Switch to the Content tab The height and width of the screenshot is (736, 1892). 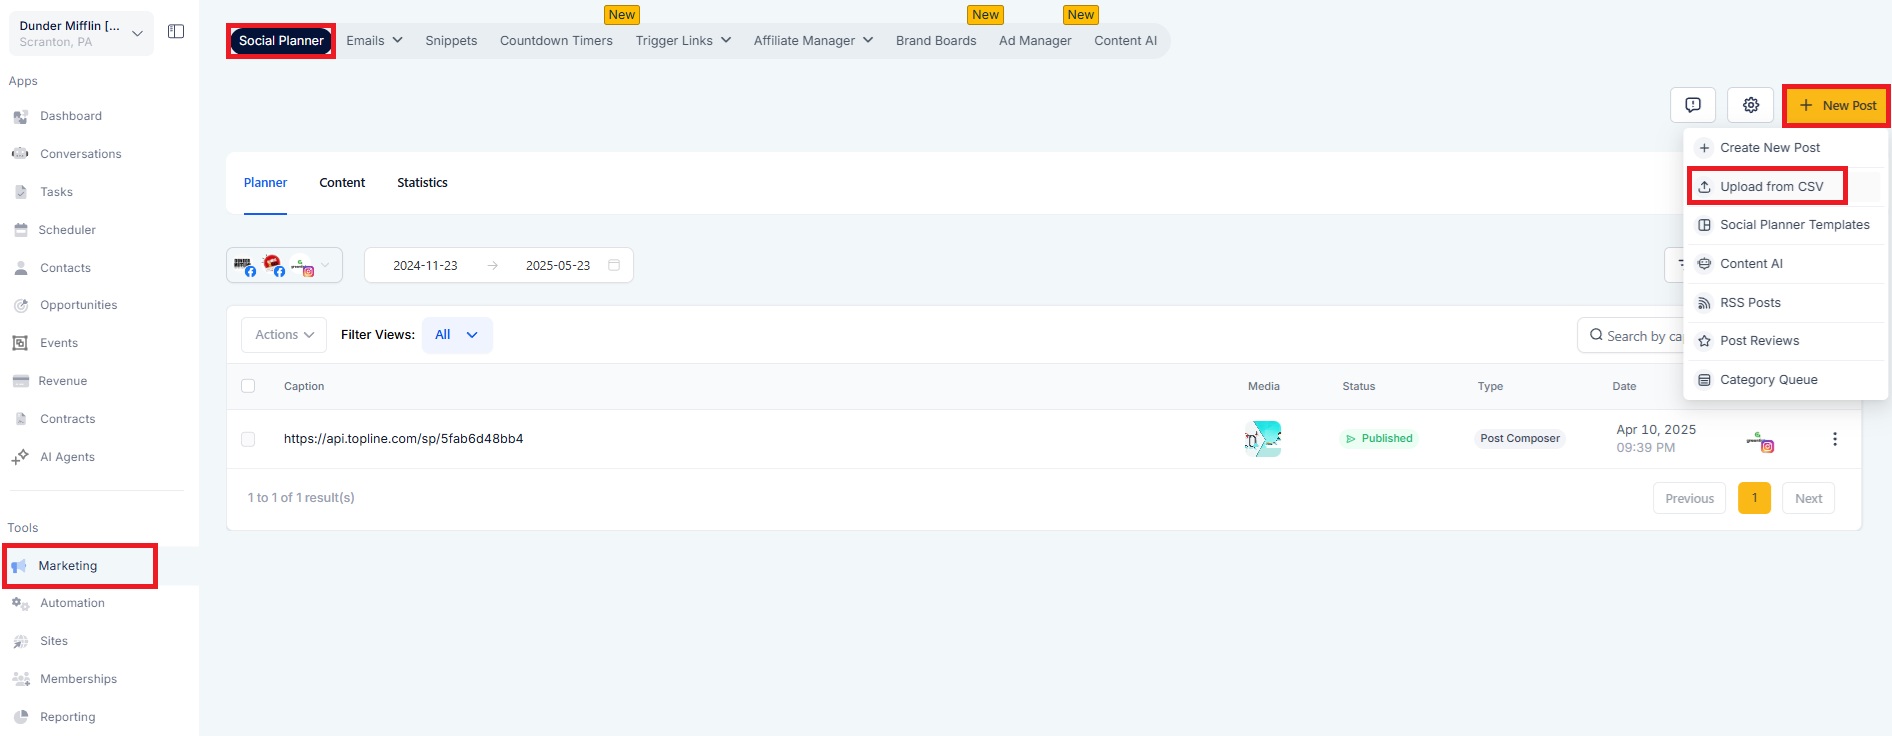pos(342,183)
